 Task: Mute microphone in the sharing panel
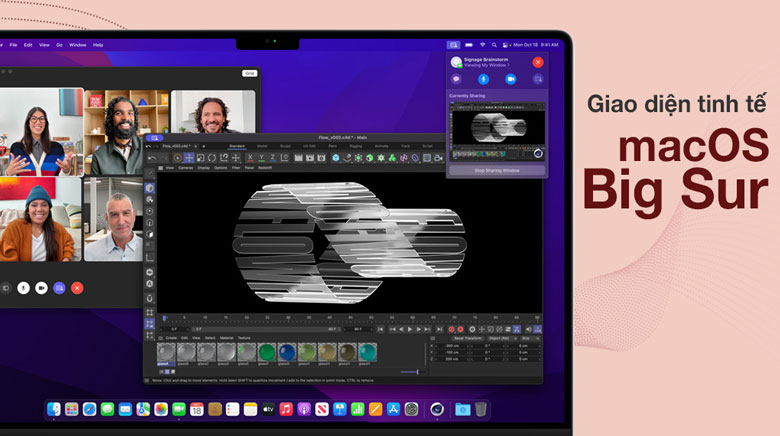pyautogui.click(x=483, y=79)
